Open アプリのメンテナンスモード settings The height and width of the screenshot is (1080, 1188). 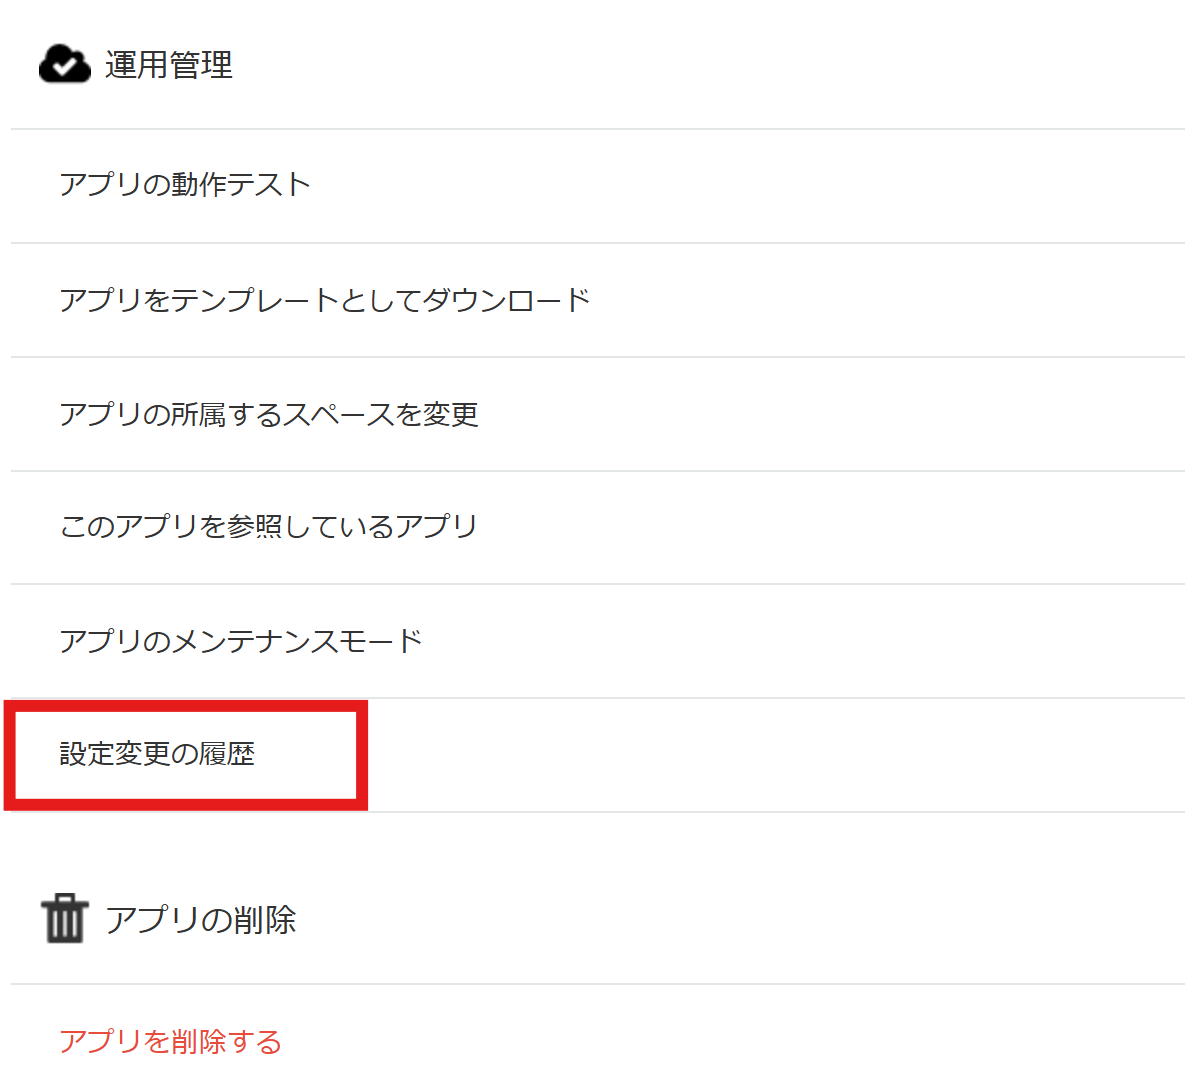241,641
